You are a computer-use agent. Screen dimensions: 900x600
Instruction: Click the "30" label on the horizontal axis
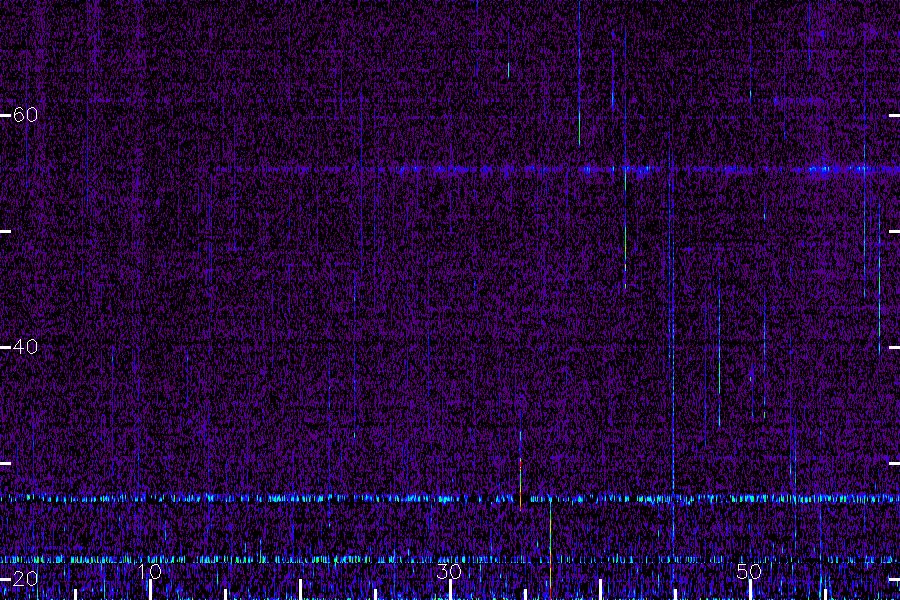(449, 572)
